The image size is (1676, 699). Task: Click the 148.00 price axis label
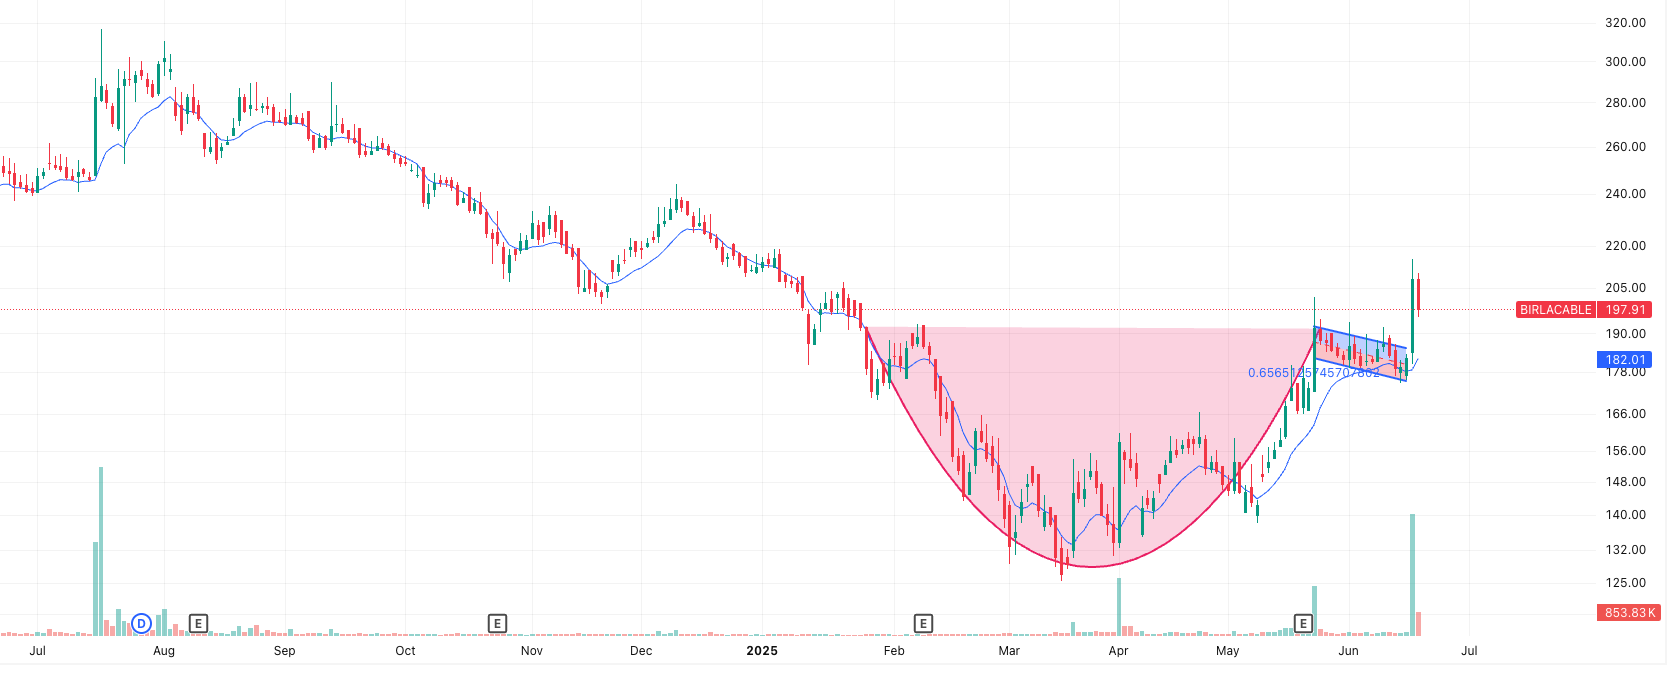click(1625, 482)
